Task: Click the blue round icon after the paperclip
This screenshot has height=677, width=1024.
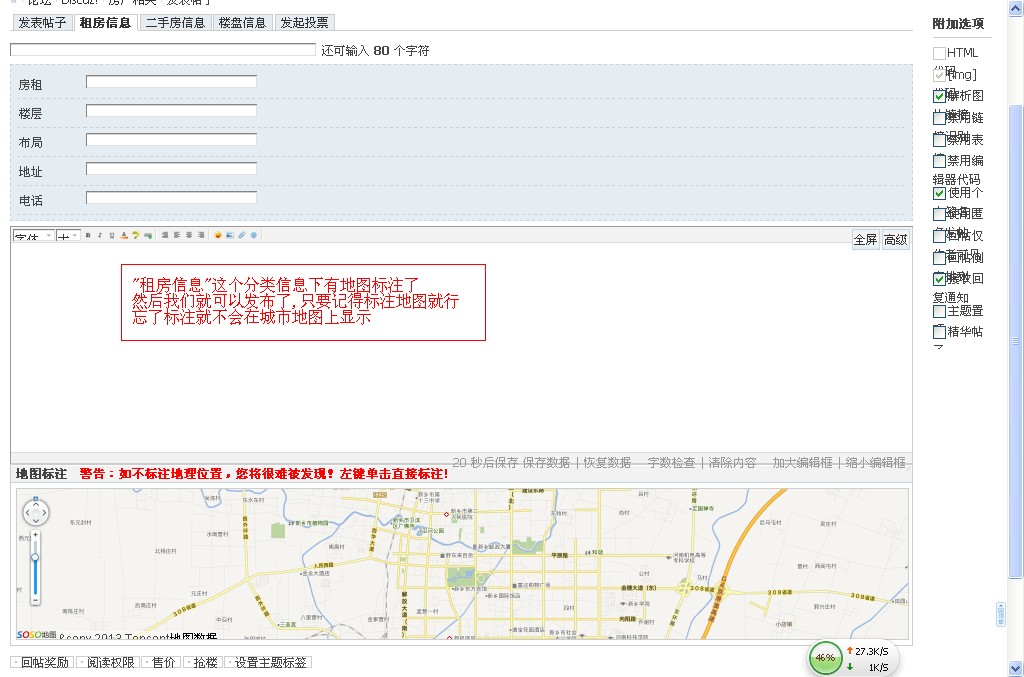Action: tap(254, 235)
